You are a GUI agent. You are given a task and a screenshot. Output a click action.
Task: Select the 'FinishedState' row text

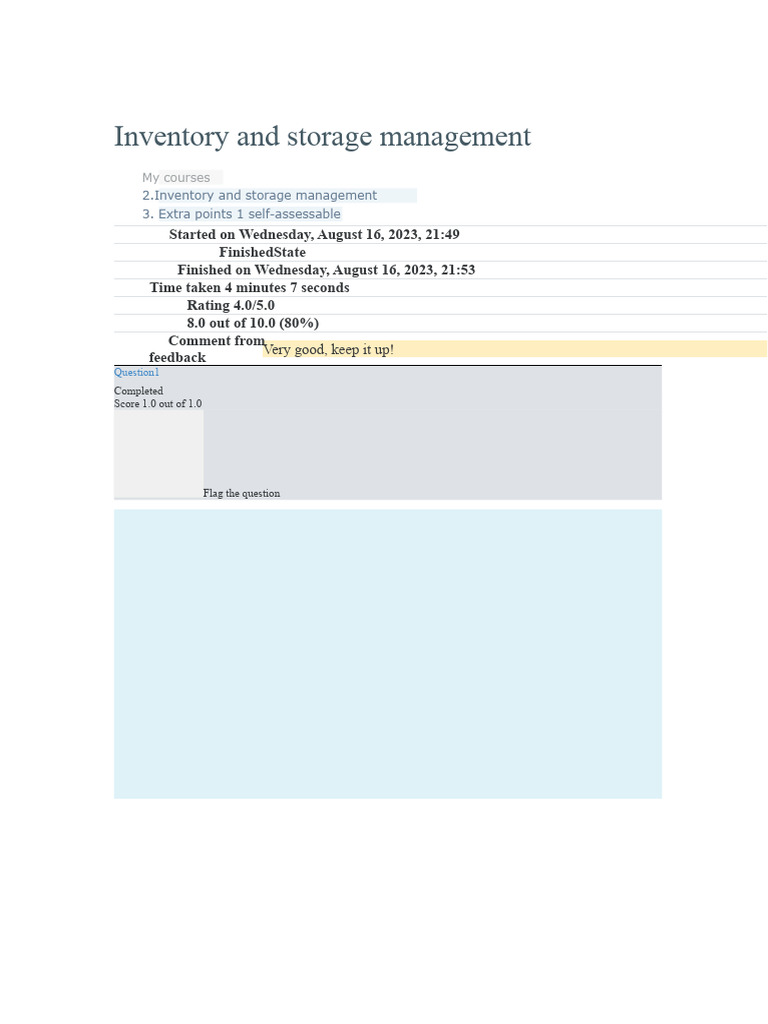pyautogui.click(x=263, y=252)
